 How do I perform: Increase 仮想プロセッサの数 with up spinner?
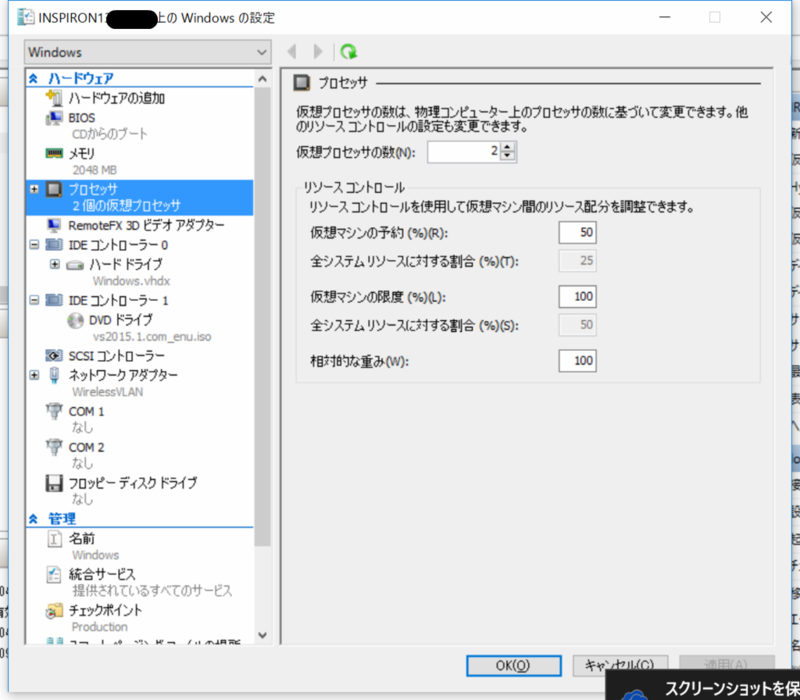pos(507,147)
